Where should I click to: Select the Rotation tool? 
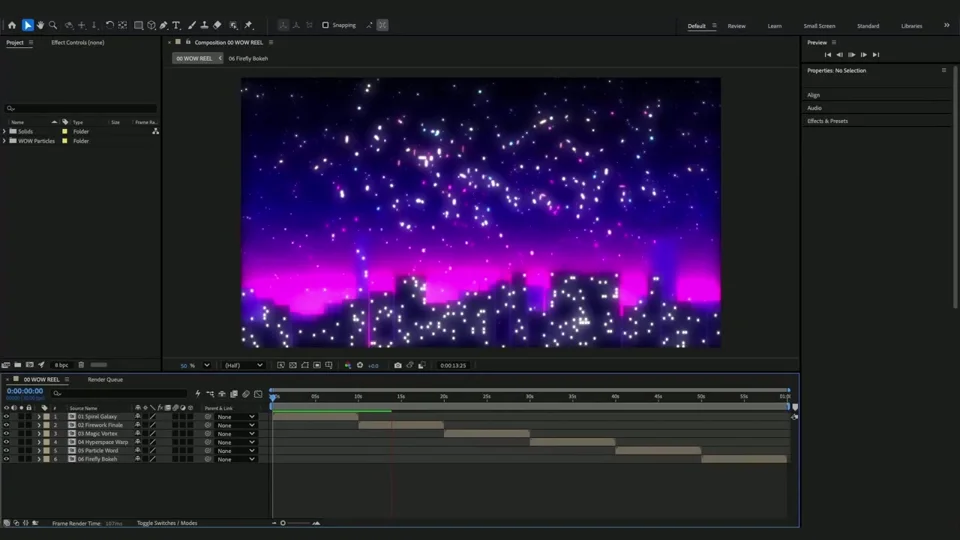coord(110,25)
